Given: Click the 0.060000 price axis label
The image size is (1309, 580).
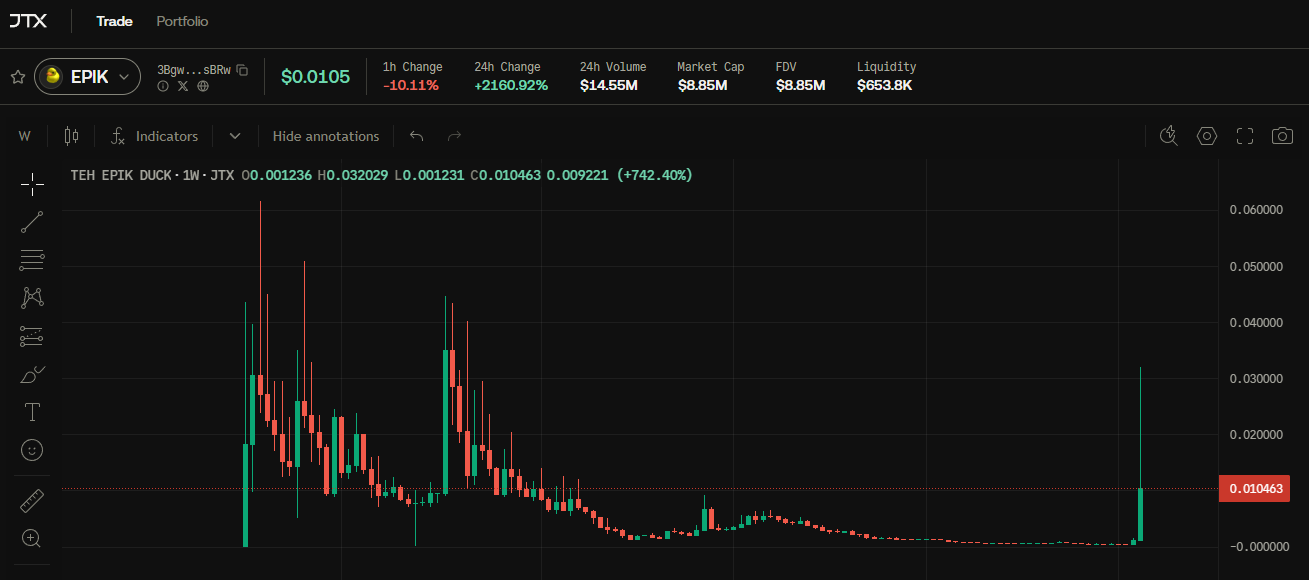Looking at the screenshot, I should click(1255, 210).
